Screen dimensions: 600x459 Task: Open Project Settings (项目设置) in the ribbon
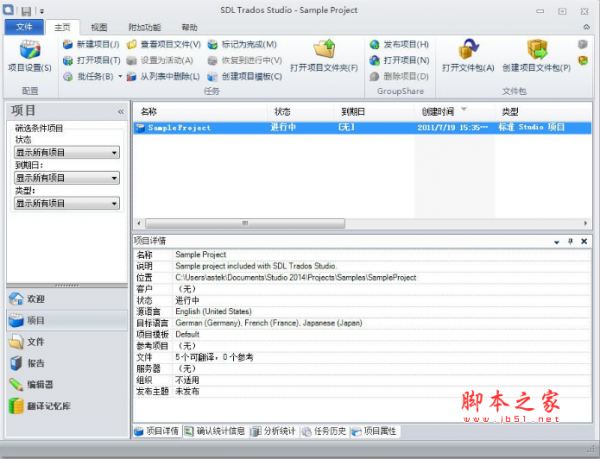coord(30,56)
